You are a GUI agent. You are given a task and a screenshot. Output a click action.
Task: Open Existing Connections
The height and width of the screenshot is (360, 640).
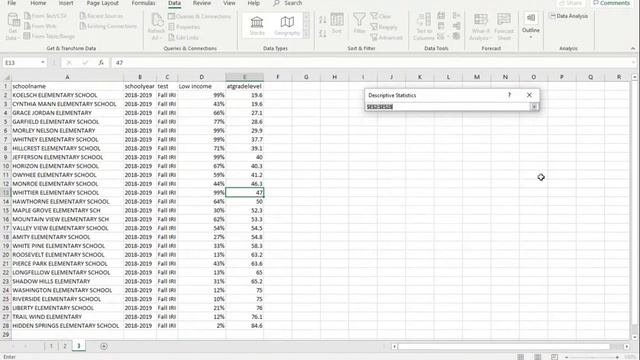(108, 26)
